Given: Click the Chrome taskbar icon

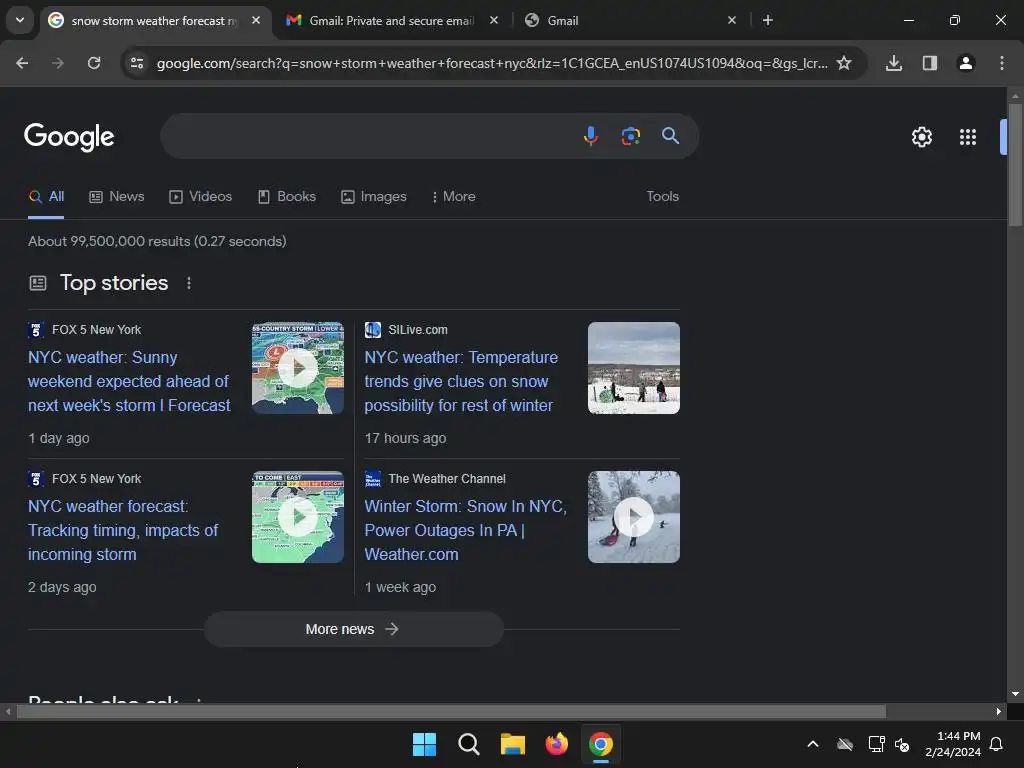Looking at the screenshot, I should coord(601,744).
